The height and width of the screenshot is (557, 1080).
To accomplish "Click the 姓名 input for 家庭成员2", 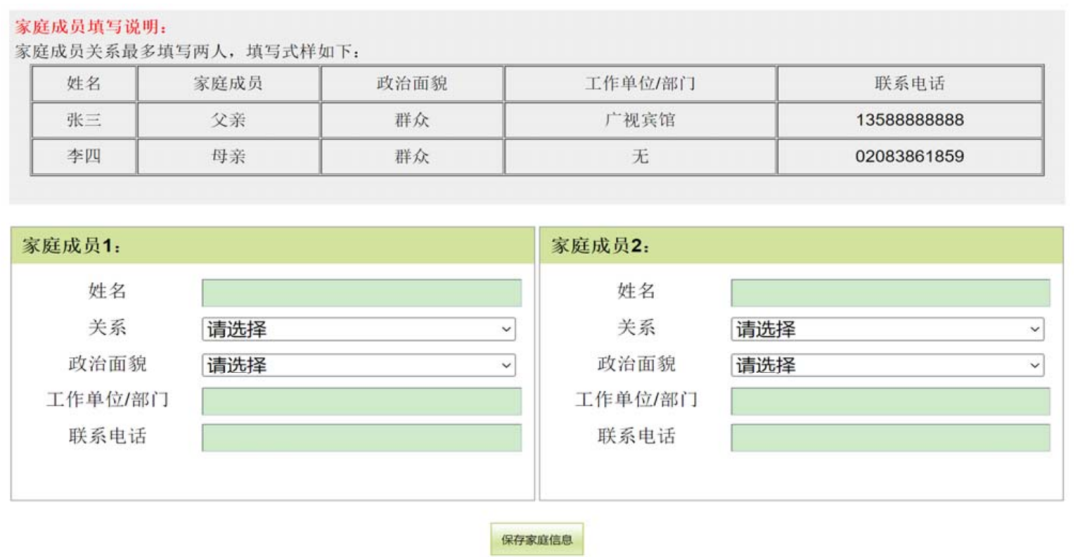I will point(891,293).
